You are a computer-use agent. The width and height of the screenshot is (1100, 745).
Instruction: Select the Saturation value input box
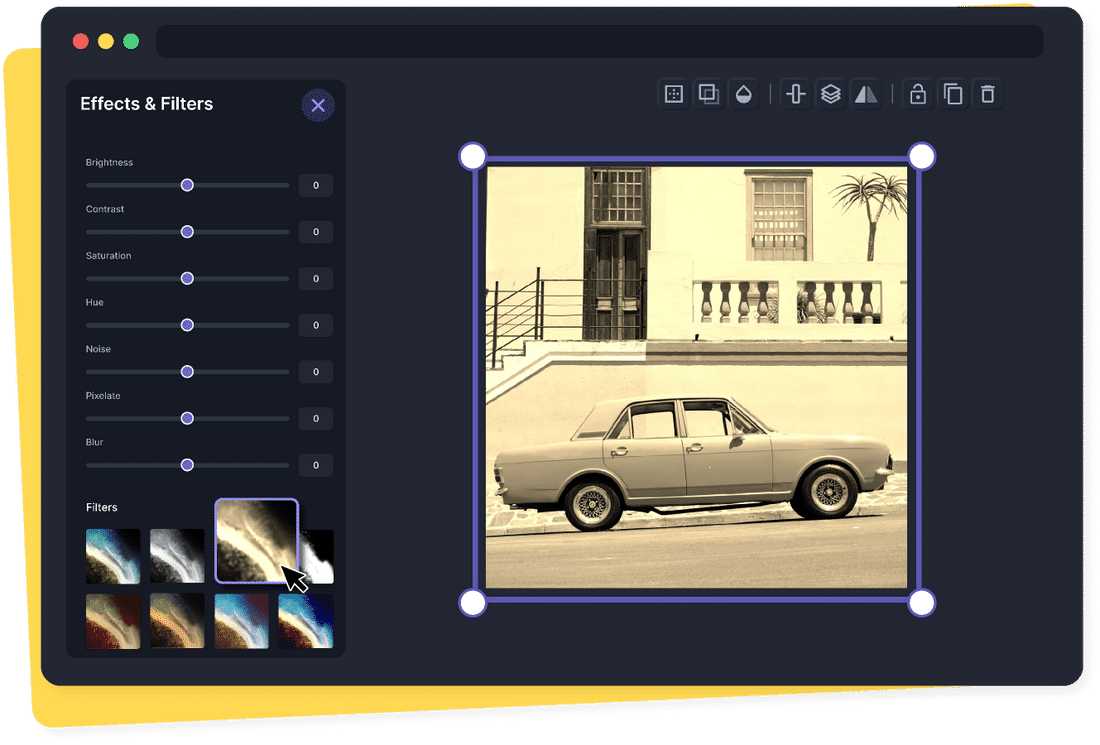(x=315, y=278)
